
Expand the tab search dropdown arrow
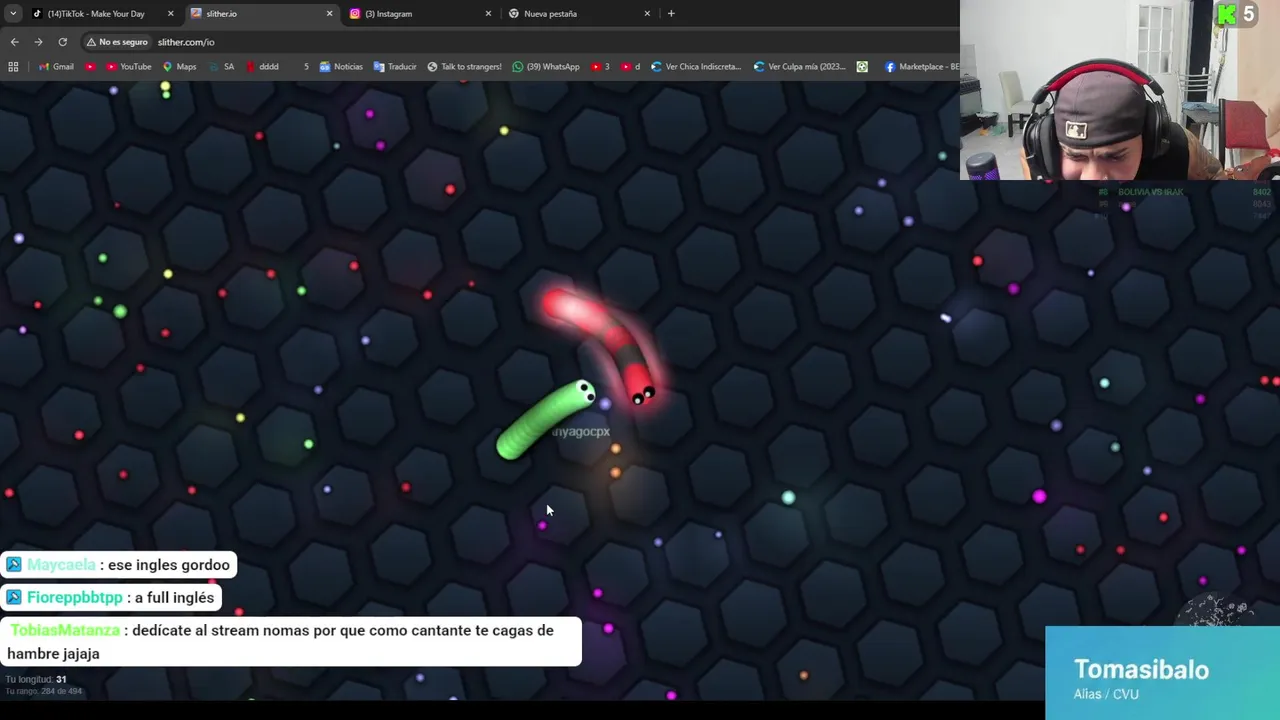click(x=13, y=13)
